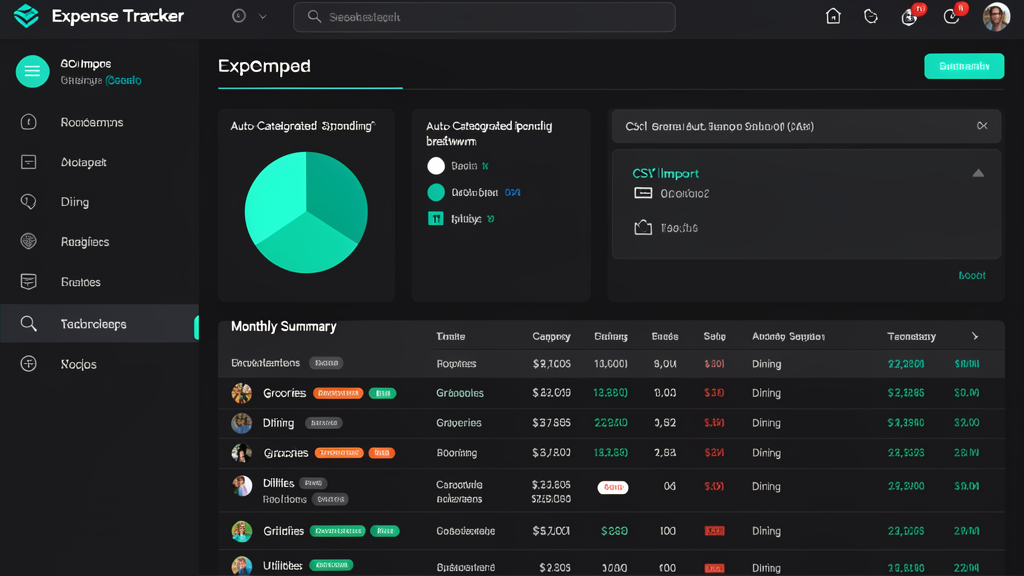Click the folder icon in CSV Import
Image resolution: width=1024 pixels, height=576 pixels.
[x=643, y=227]
